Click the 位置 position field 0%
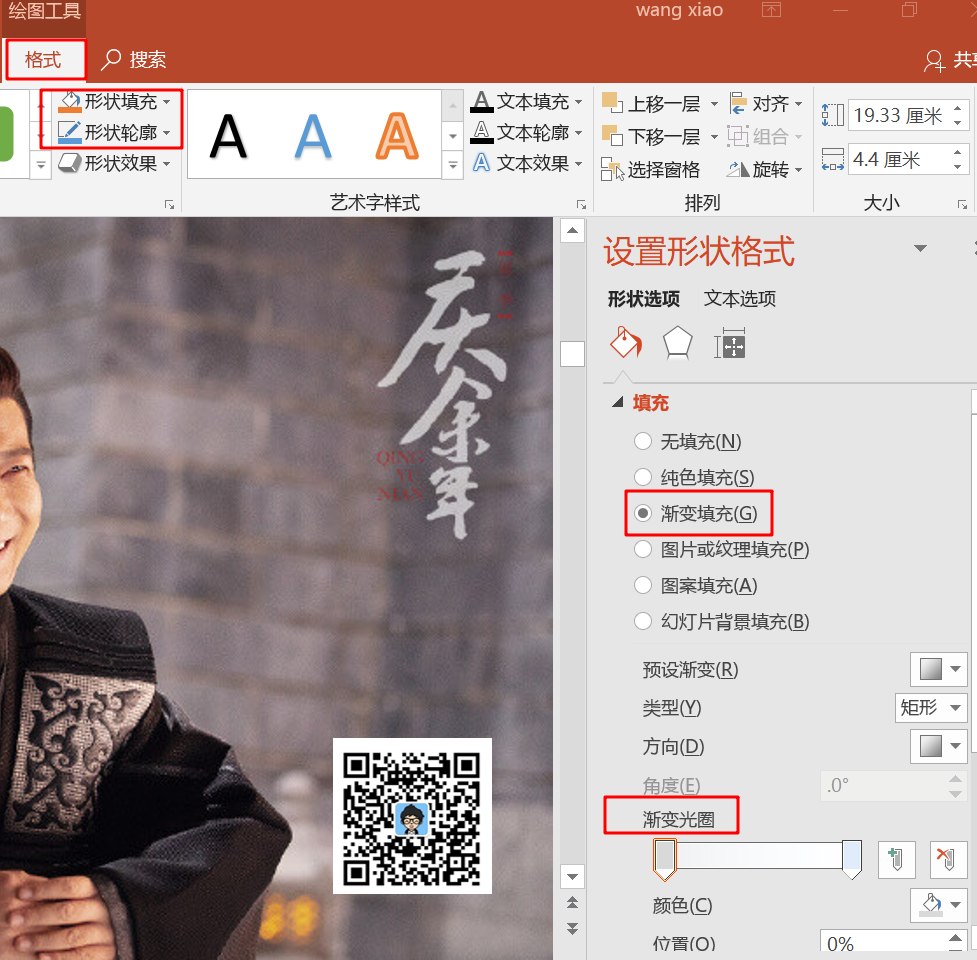 click(884, 943)
